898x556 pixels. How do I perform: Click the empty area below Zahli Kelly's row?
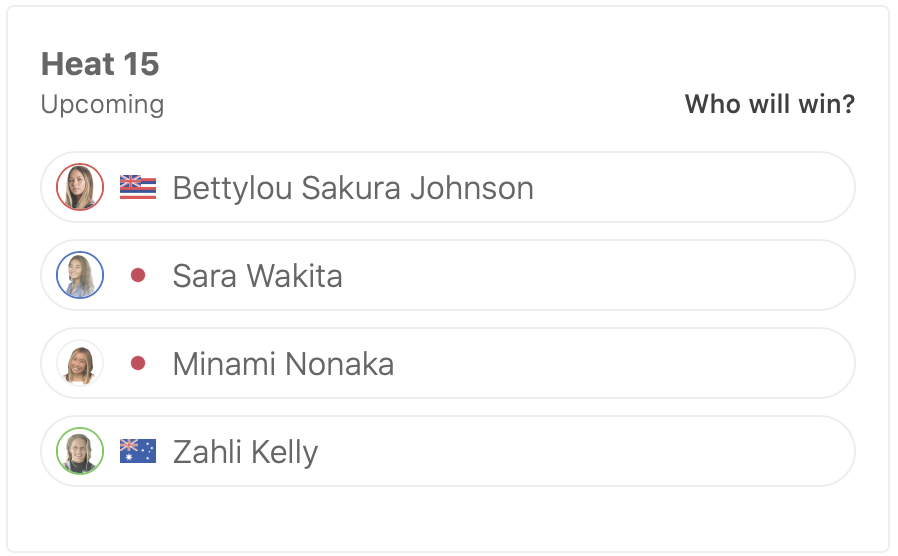click(448, 516)
